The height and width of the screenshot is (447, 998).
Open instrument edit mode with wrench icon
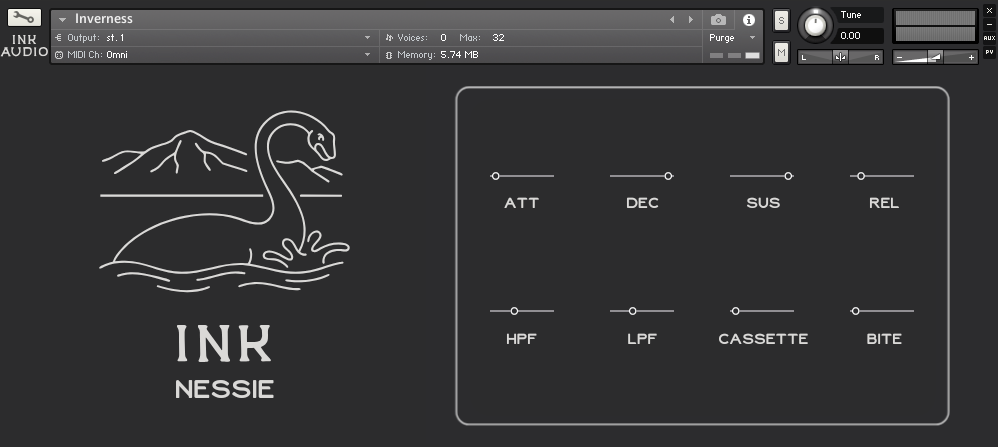[24, 18]
